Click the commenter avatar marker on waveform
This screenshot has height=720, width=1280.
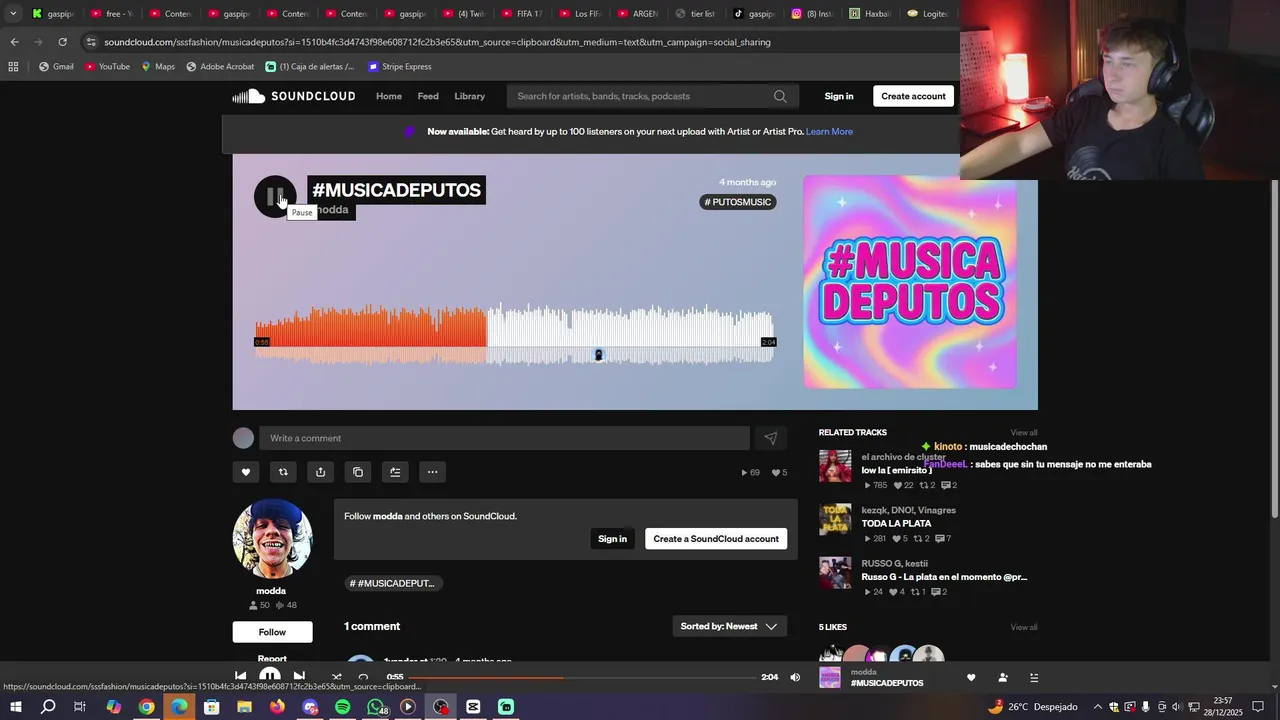point(599,355)
